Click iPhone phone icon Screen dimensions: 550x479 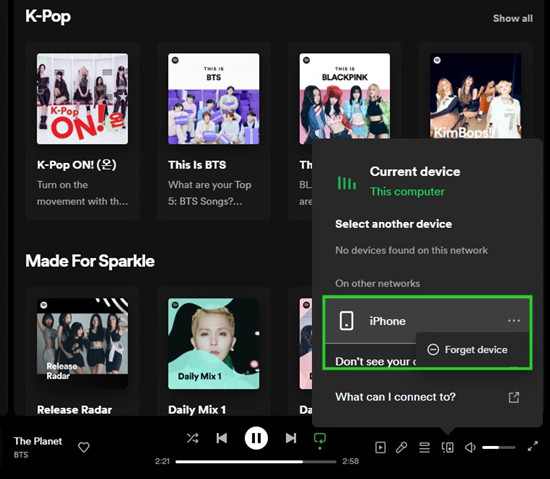(x=346, y=321)
